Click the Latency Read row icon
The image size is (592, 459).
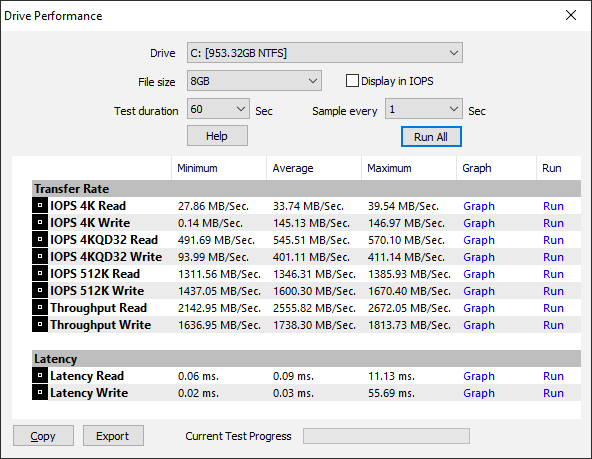pos(40,375)
